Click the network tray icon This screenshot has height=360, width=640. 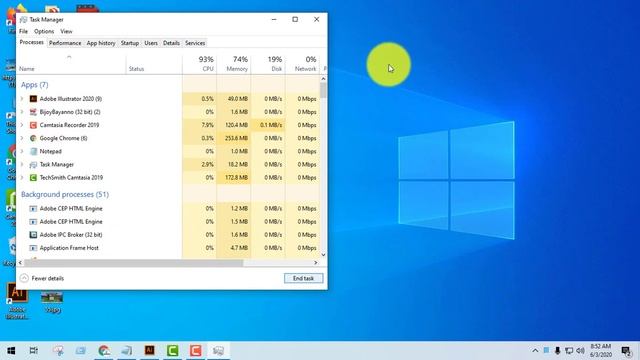point(569,351)
